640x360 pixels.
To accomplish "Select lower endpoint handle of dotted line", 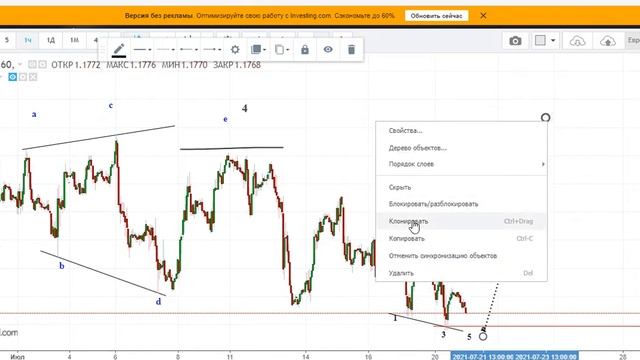I will click(x=483, y=336).
